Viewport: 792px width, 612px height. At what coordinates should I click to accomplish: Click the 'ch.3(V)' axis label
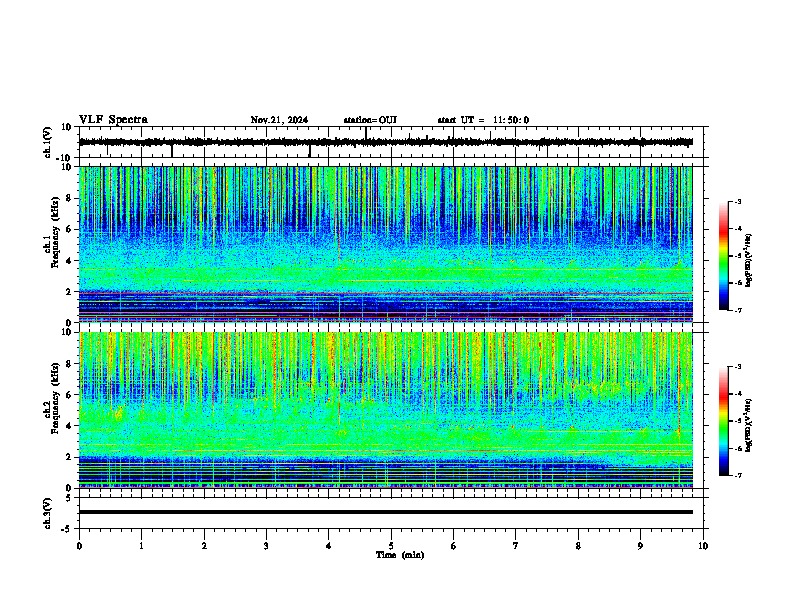[x=47, y=513]
